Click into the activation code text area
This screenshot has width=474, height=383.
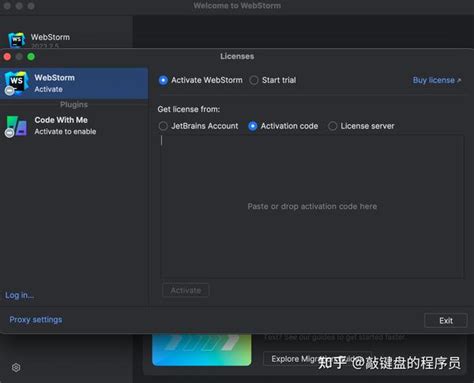click(x=312, y=206)
